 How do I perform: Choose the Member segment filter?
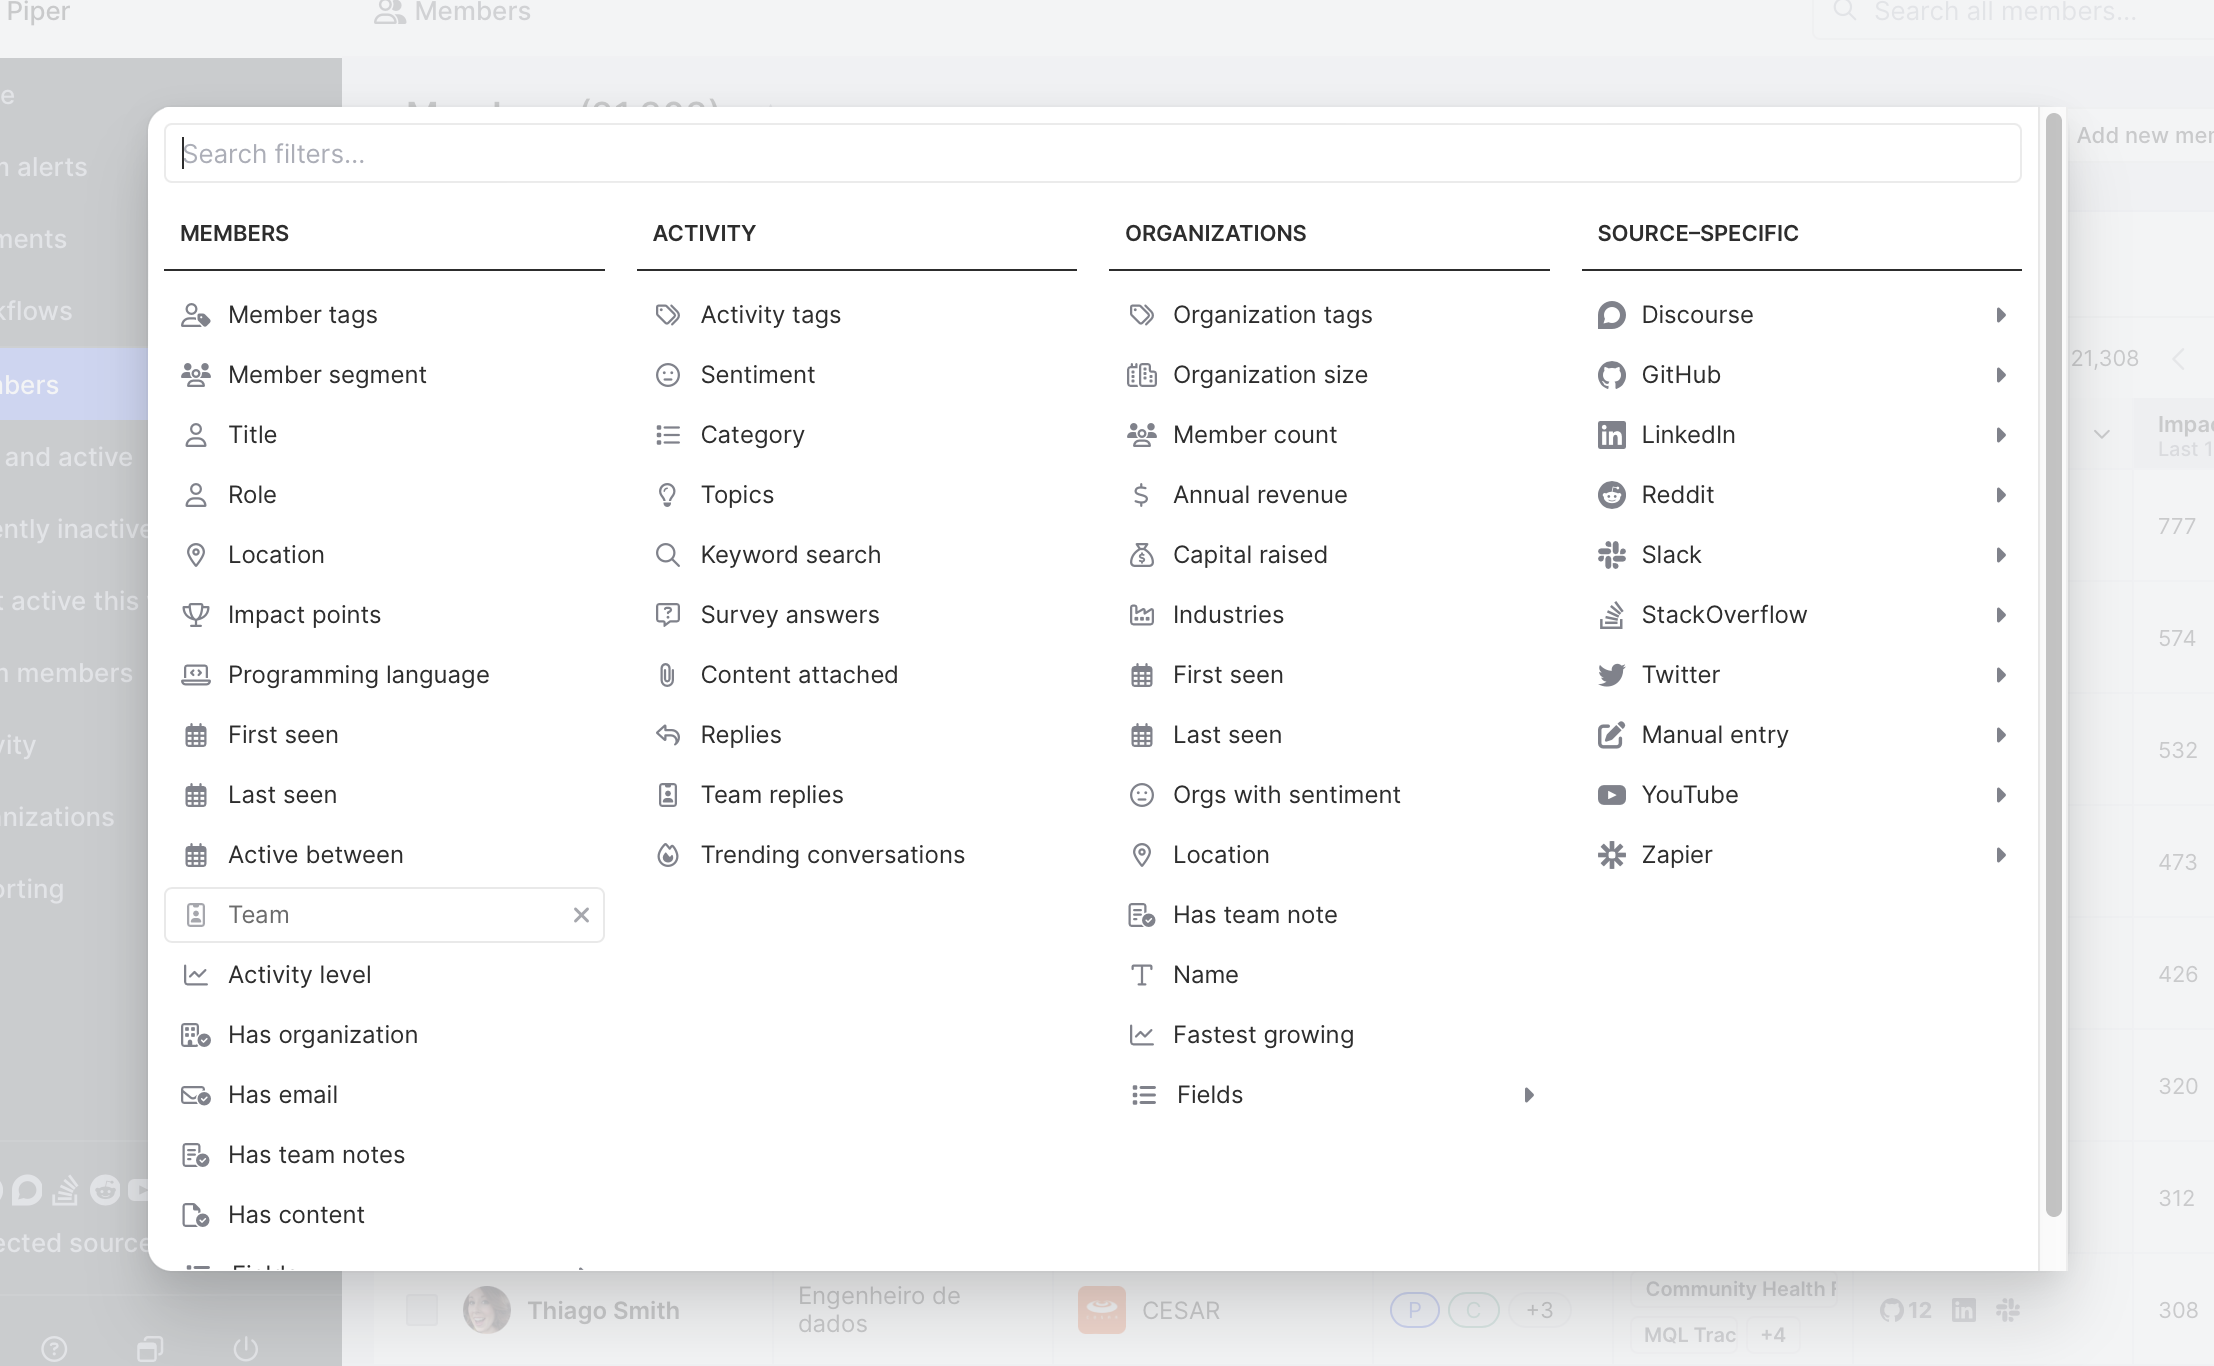[327, 375]
